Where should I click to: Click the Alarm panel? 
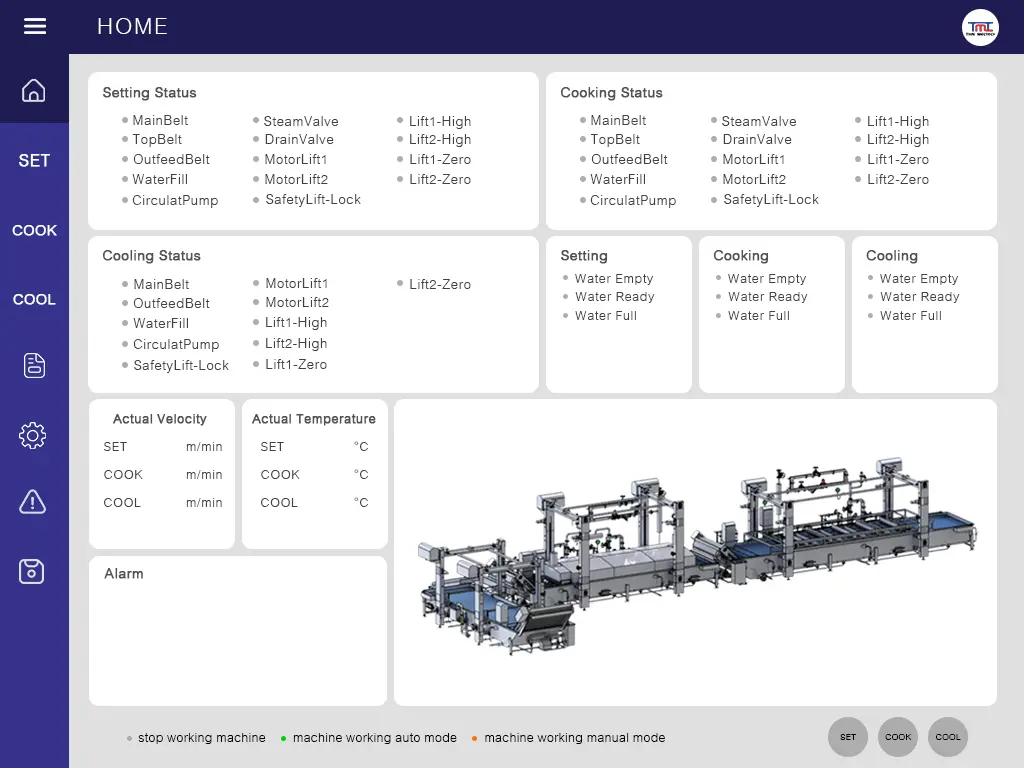click(238, 631)
